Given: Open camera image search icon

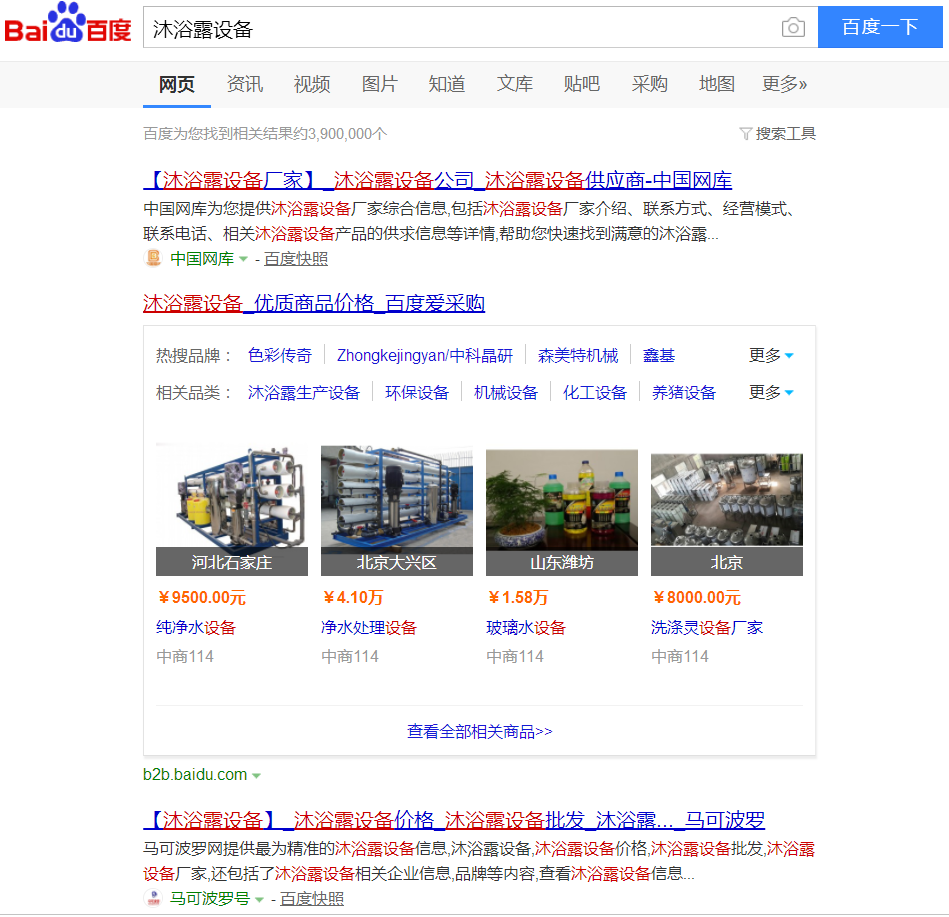Looking at the screenshot, I should (x=793, y=27).
